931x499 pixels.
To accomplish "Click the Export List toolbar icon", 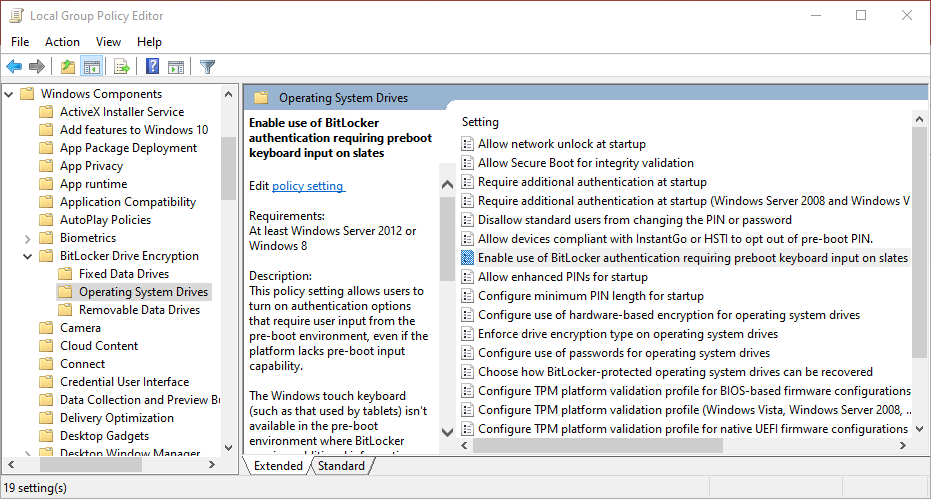I will [122, 67].
